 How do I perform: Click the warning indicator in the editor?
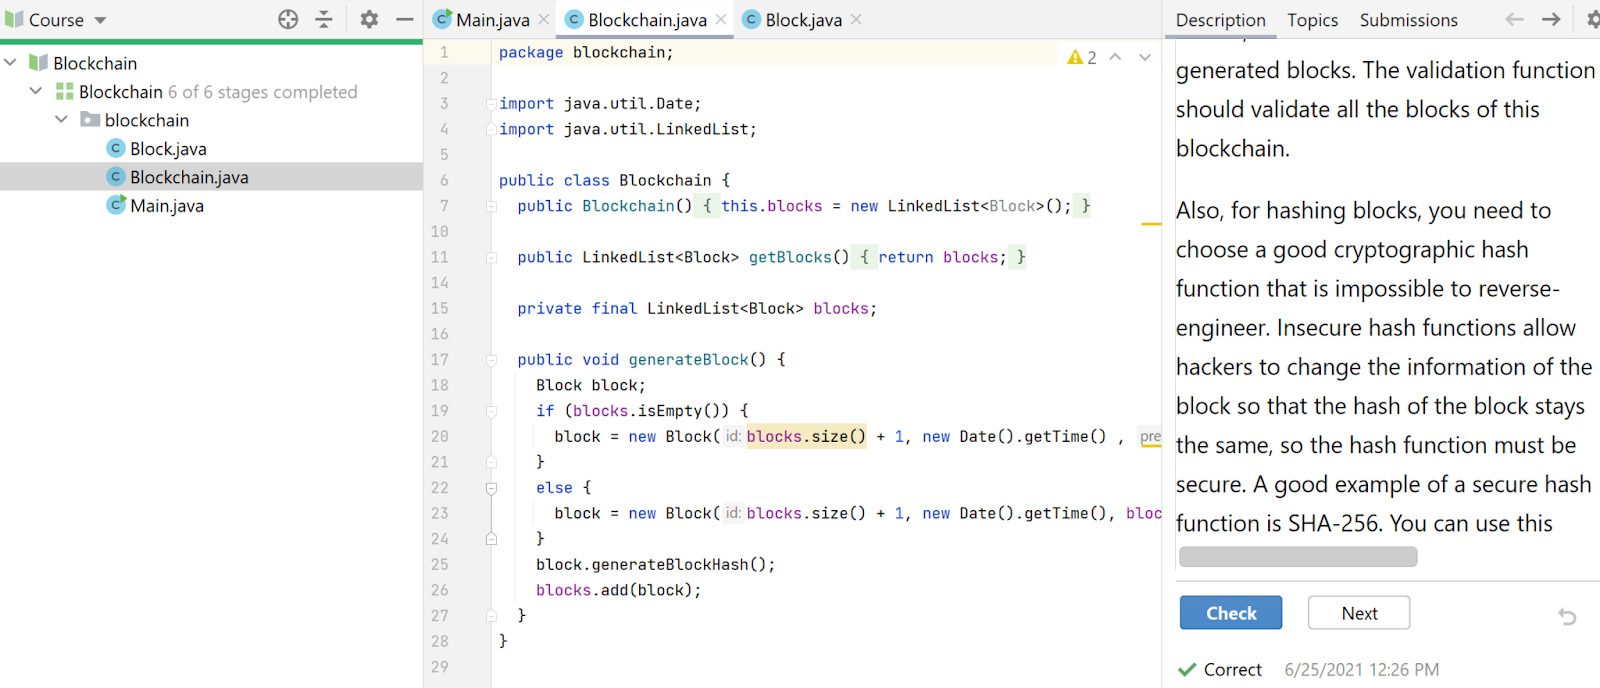click(1080, 58)
